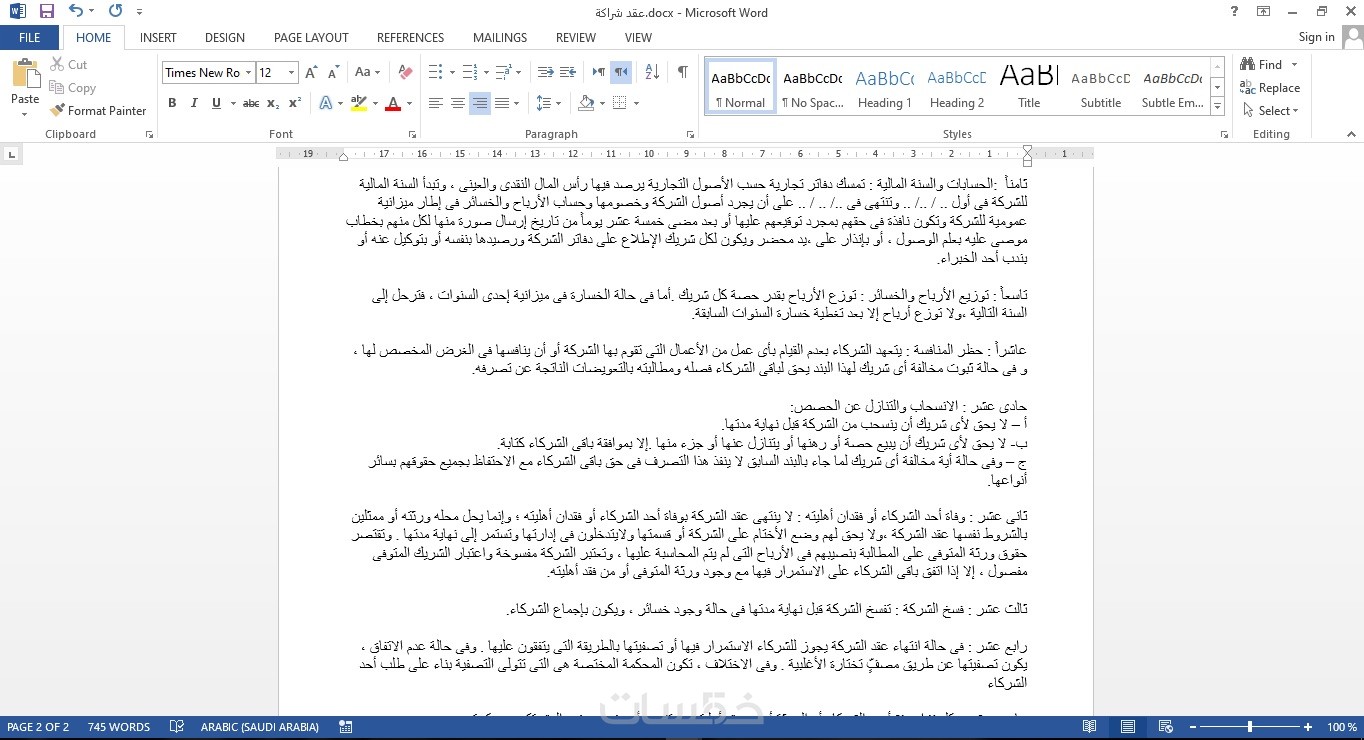The image size is (1364, 740).
Task: Show or hide paragraph marks
Action: coord(682,72)
